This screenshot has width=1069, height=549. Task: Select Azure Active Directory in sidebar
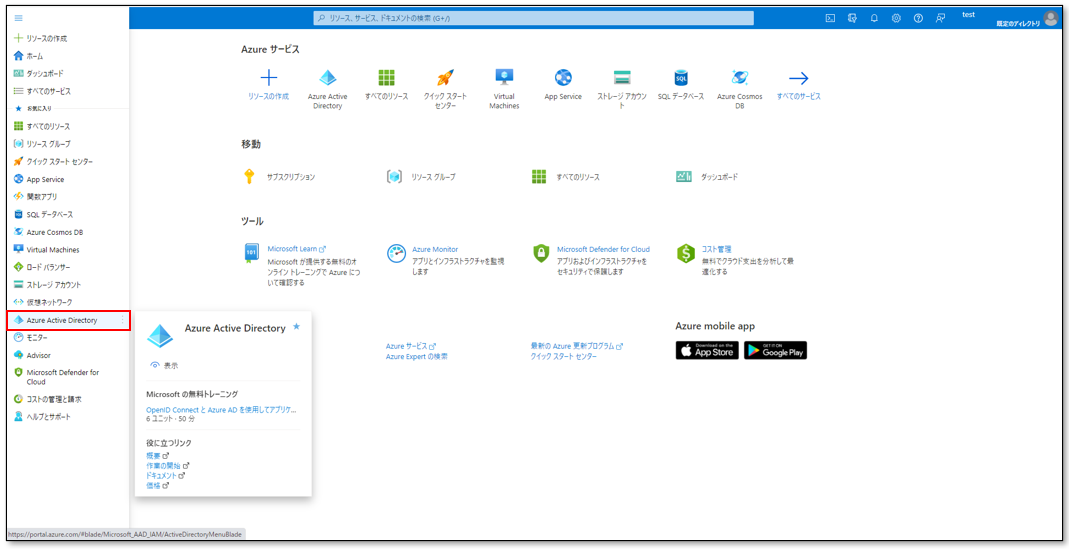(x=62, y=320)
